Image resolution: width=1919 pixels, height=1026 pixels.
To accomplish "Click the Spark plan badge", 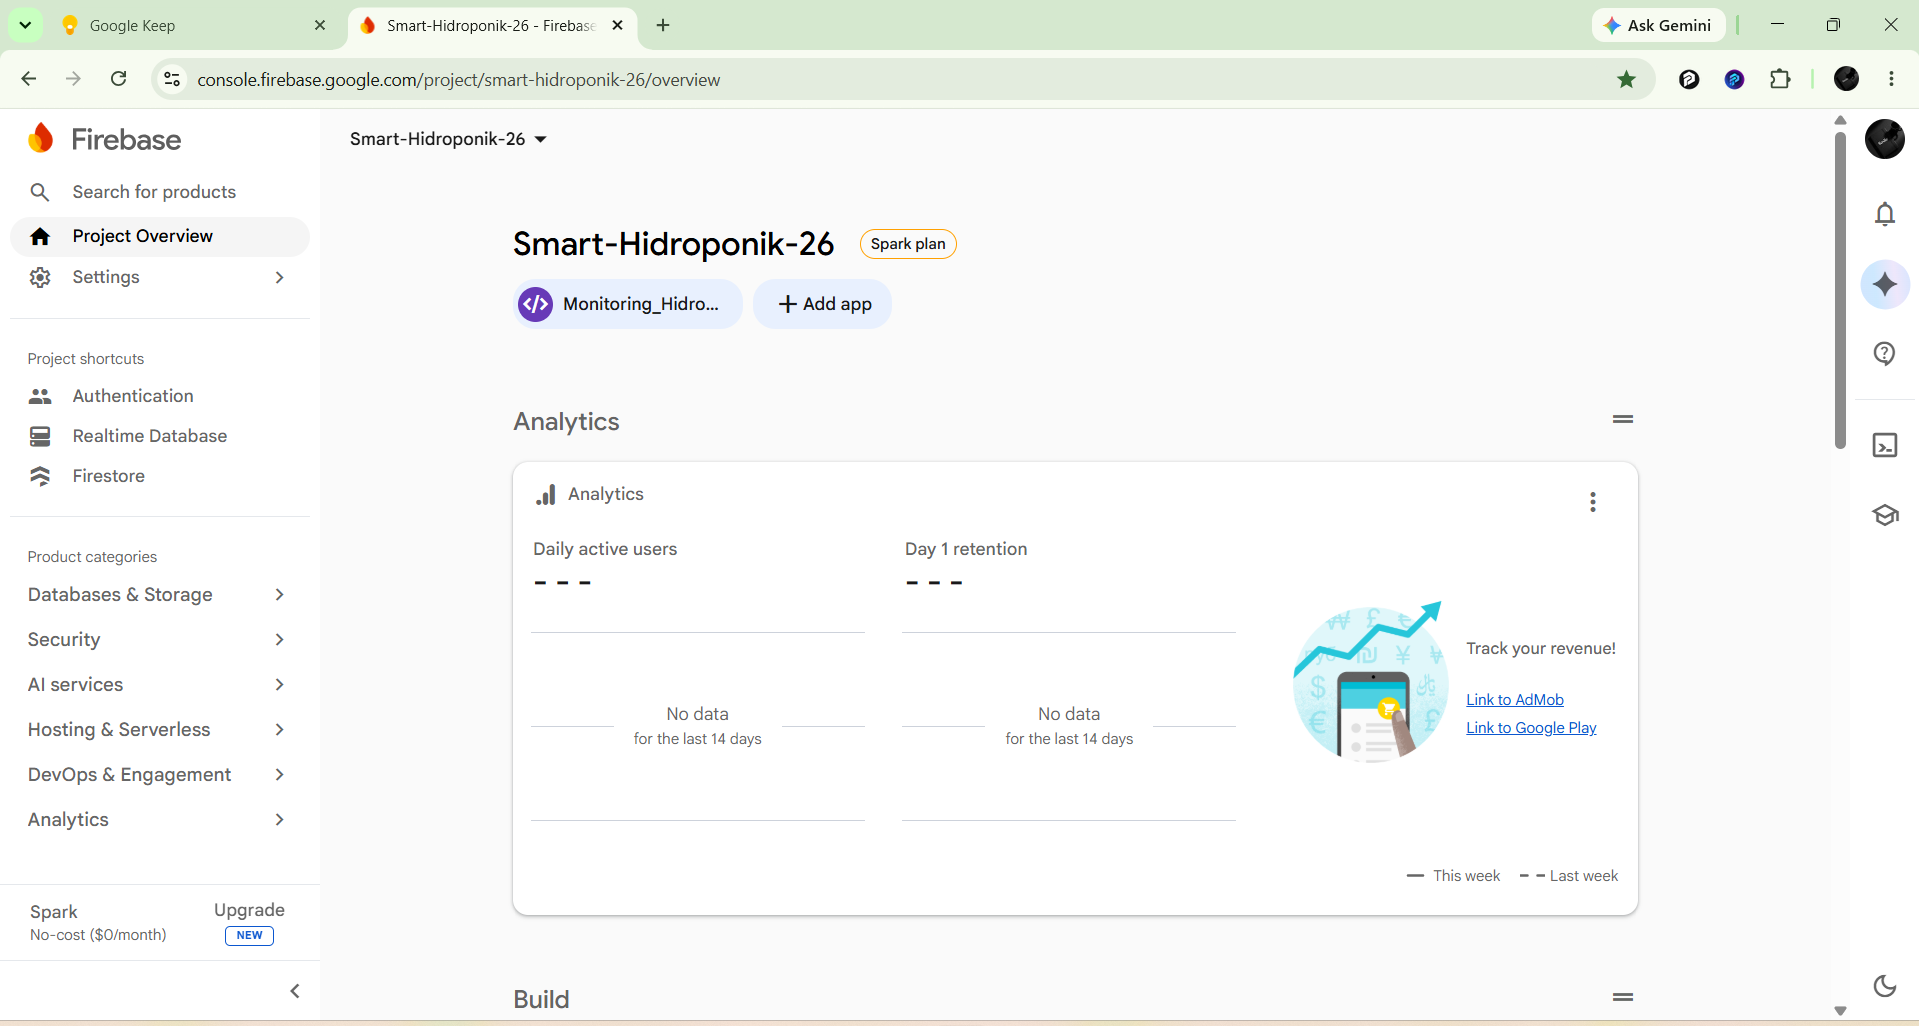I will 908,244.
